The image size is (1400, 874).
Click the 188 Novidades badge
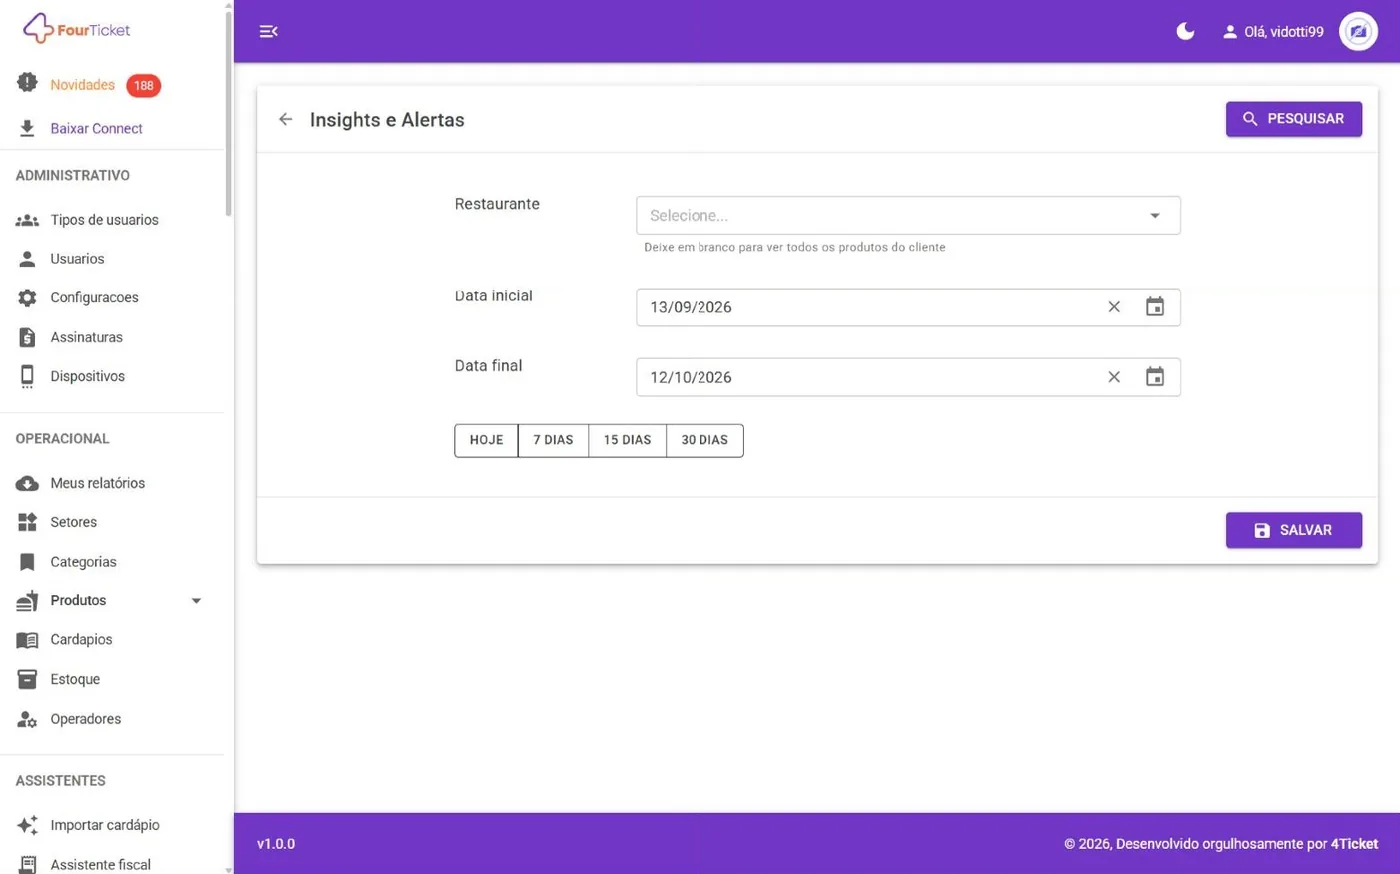pos(144,86)
